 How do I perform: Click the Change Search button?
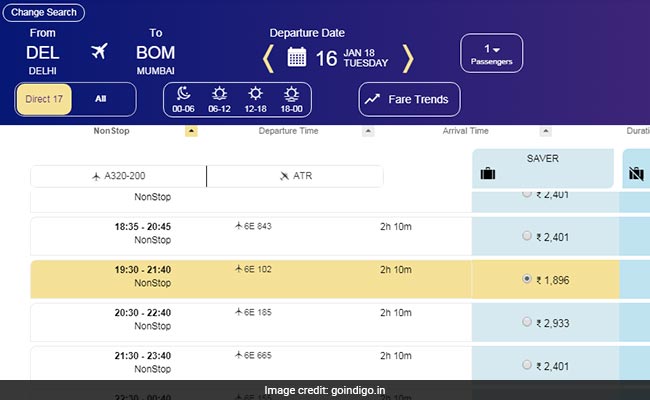point(44,12)
